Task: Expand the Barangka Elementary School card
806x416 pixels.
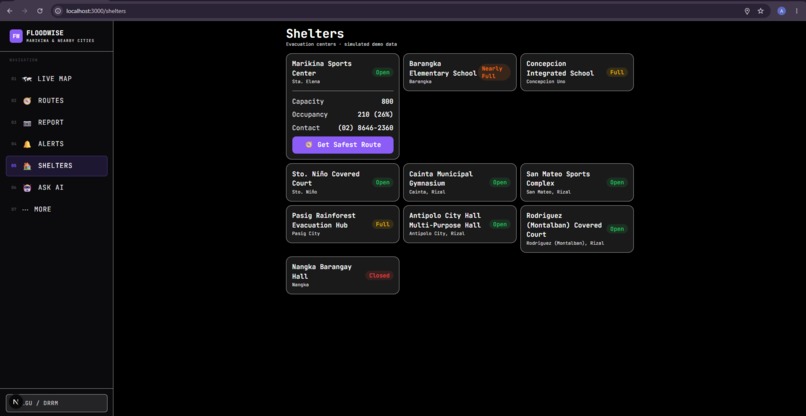Action: coord(460,73)
